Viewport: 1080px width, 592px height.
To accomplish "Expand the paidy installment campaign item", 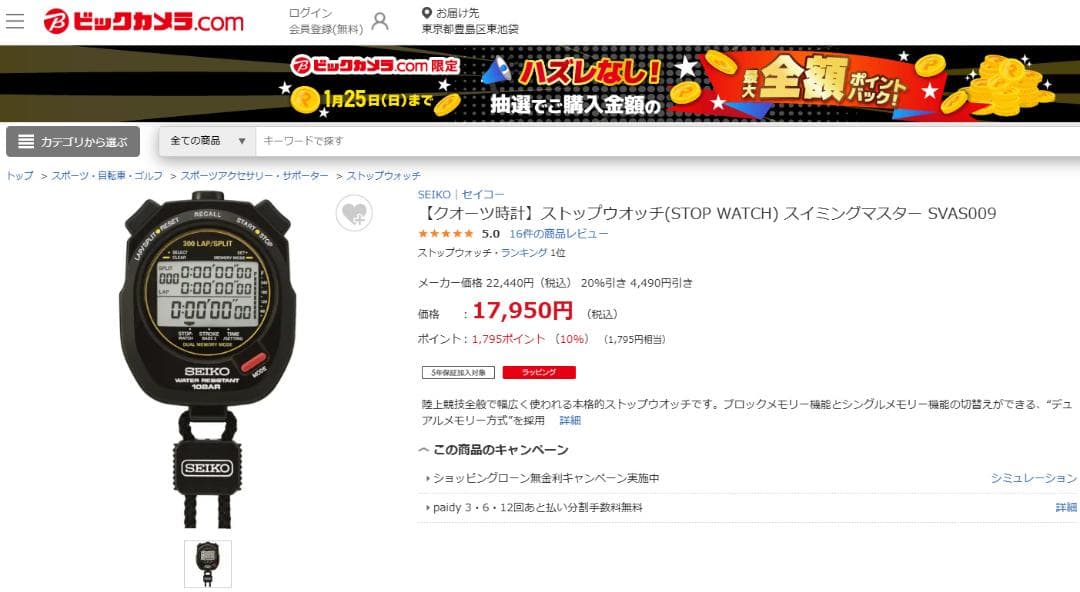I will pos(534,507).
